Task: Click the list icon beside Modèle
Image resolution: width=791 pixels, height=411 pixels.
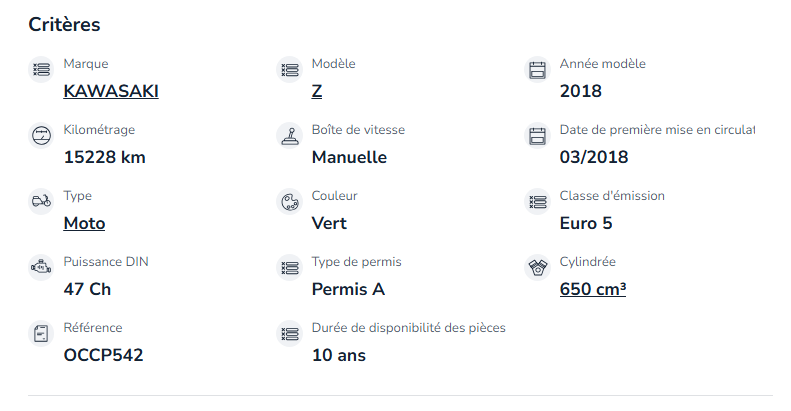Action: click(x=290, y=69)
